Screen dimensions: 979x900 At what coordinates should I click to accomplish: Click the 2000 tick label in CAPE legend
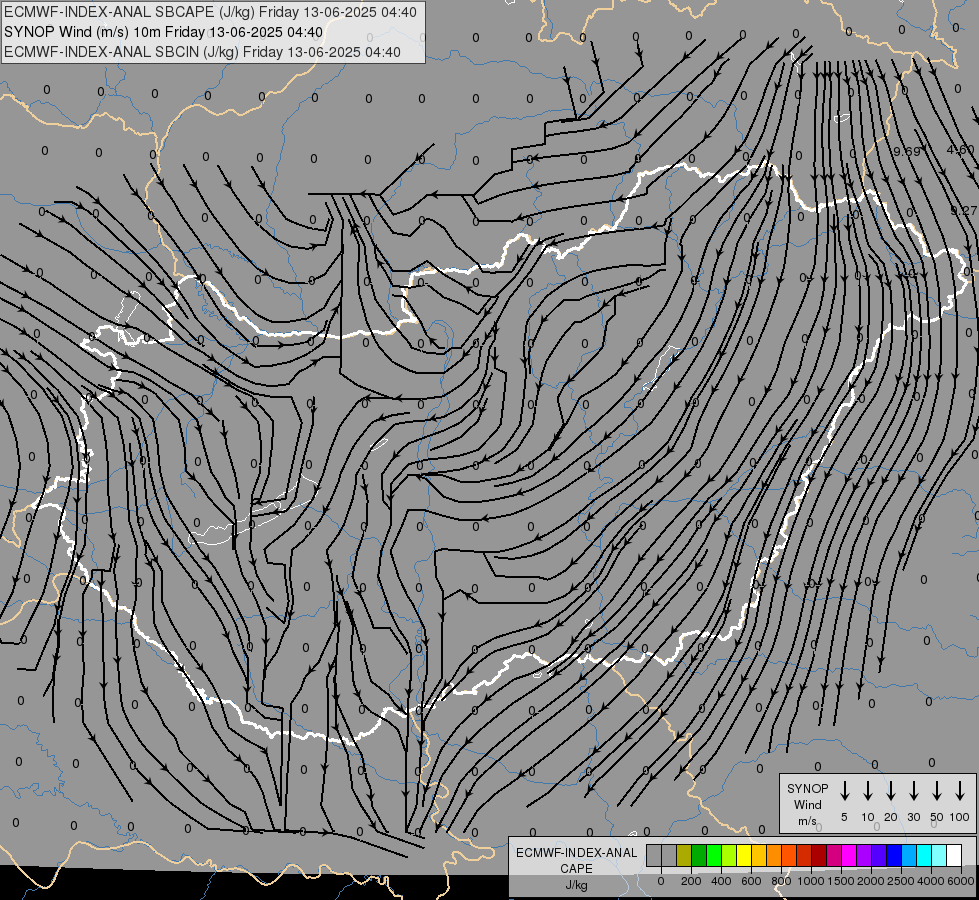(871, 881)
